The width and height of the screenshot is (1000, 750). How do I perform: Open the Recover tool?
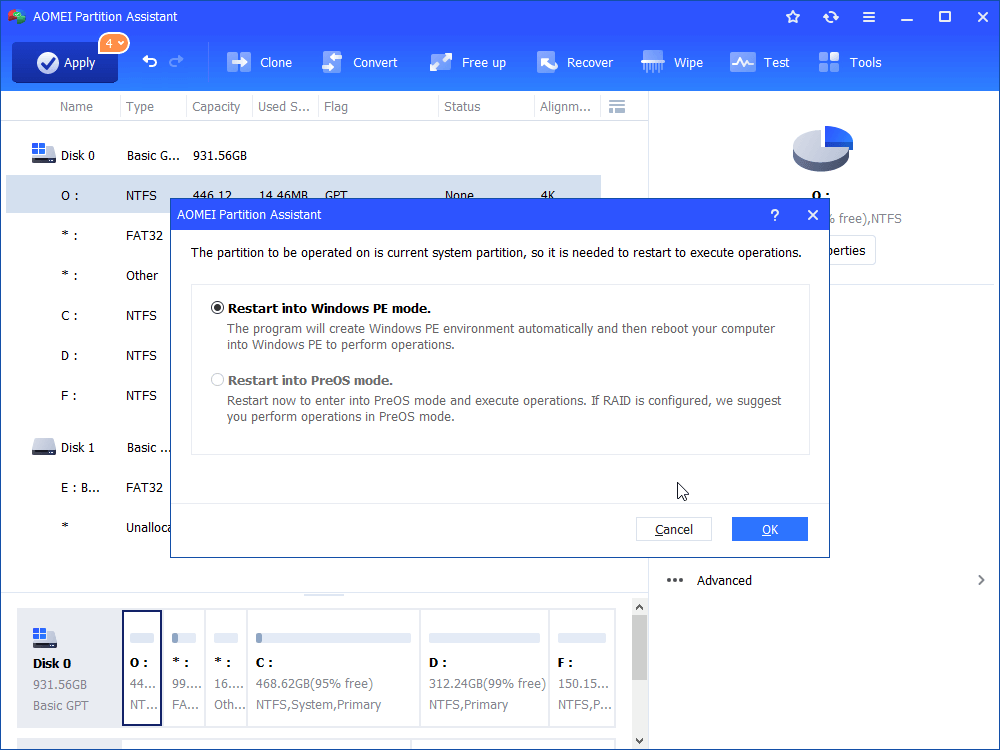(x=575, y=62)
